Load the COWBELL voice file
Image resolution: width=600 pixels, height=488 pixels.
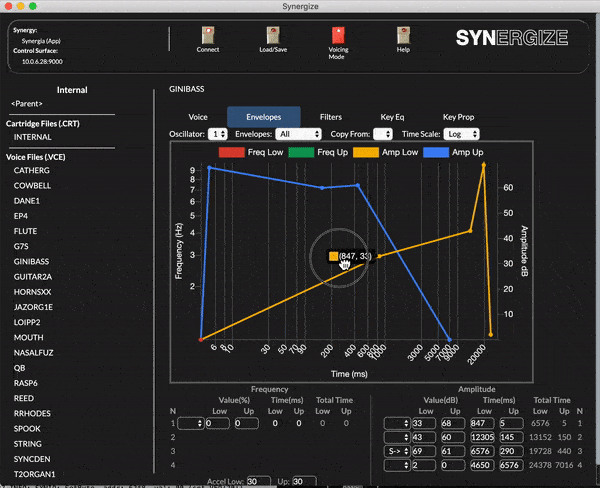[x=32, y=186]
